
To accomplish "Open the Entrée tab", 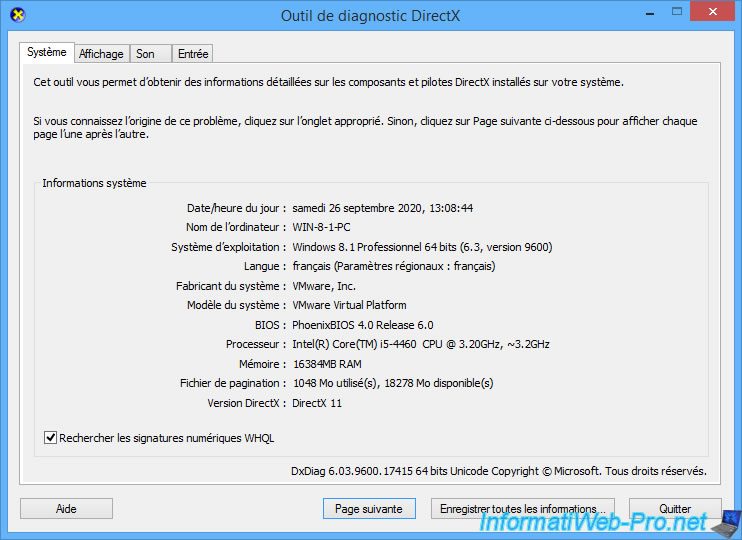I will click(x=193, y=54).
